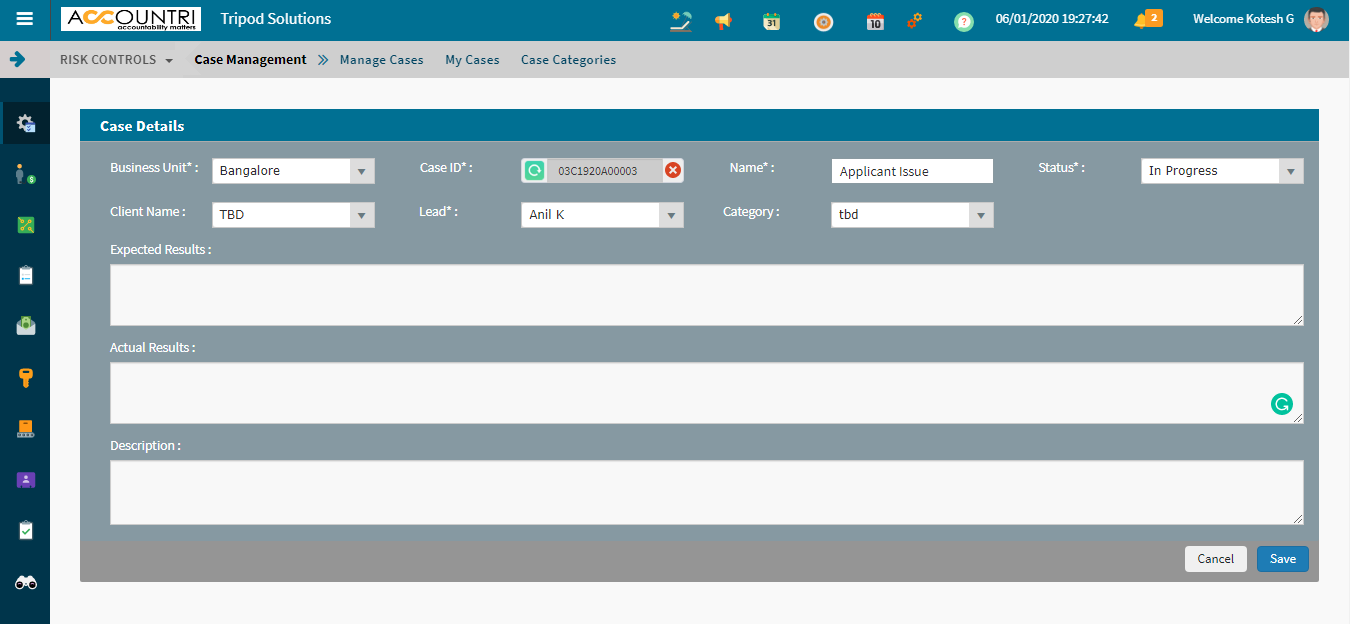The image size is (1350, 624).
Task: Click Tripod Solutions company name
Action: [x=276, y=19]
